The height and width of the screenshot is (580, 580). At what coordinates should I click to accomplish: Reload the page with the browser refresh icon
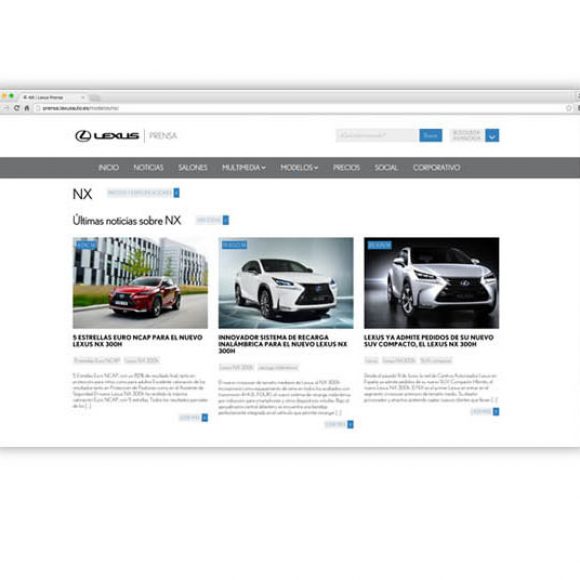pyautogui.click(x=16, y=108)
